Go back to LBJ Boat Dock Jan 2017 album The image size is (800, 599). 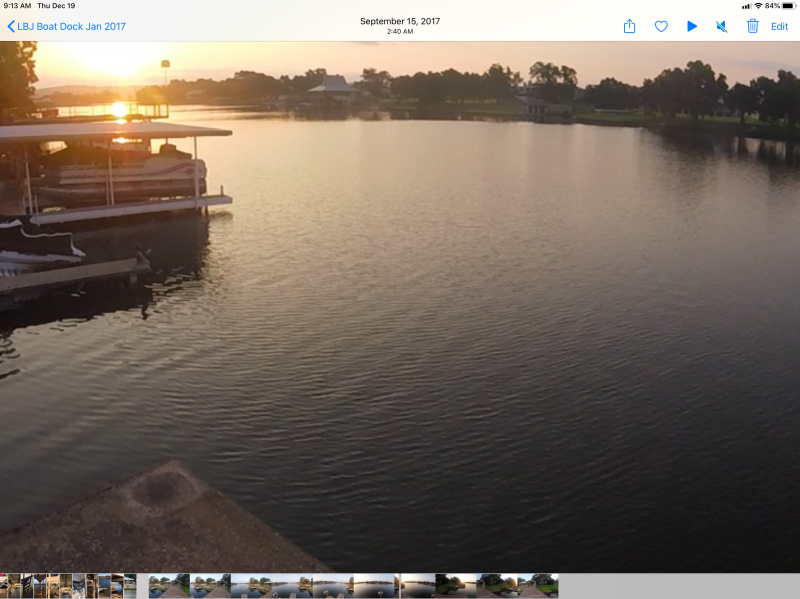click(x=66, y=27)
